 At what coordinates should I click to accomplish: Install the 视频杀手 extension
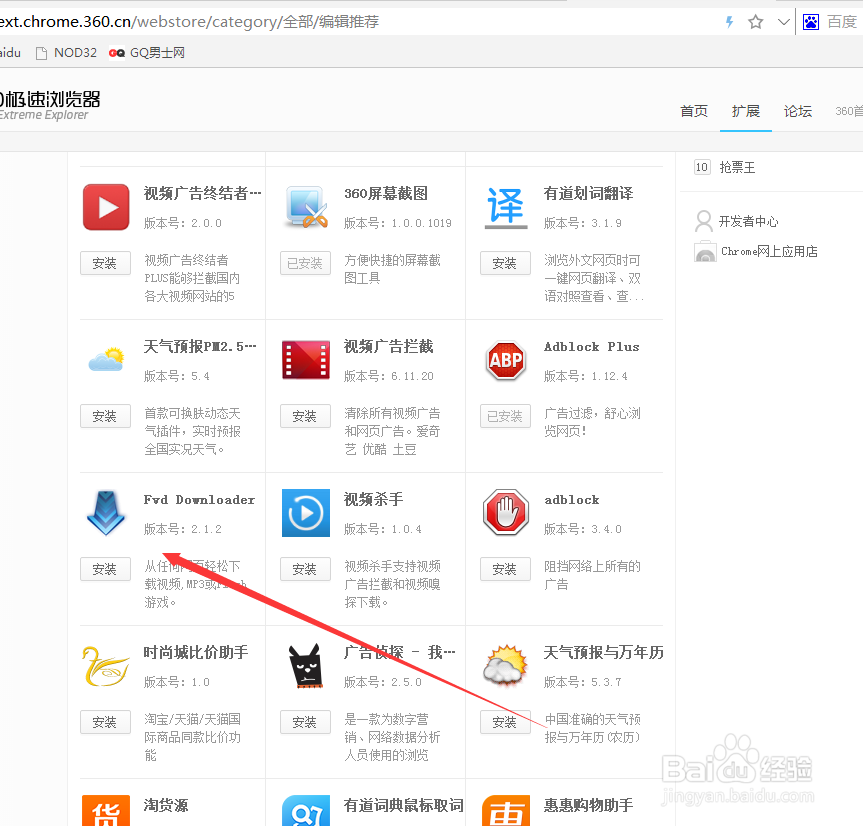coord(305,569)
